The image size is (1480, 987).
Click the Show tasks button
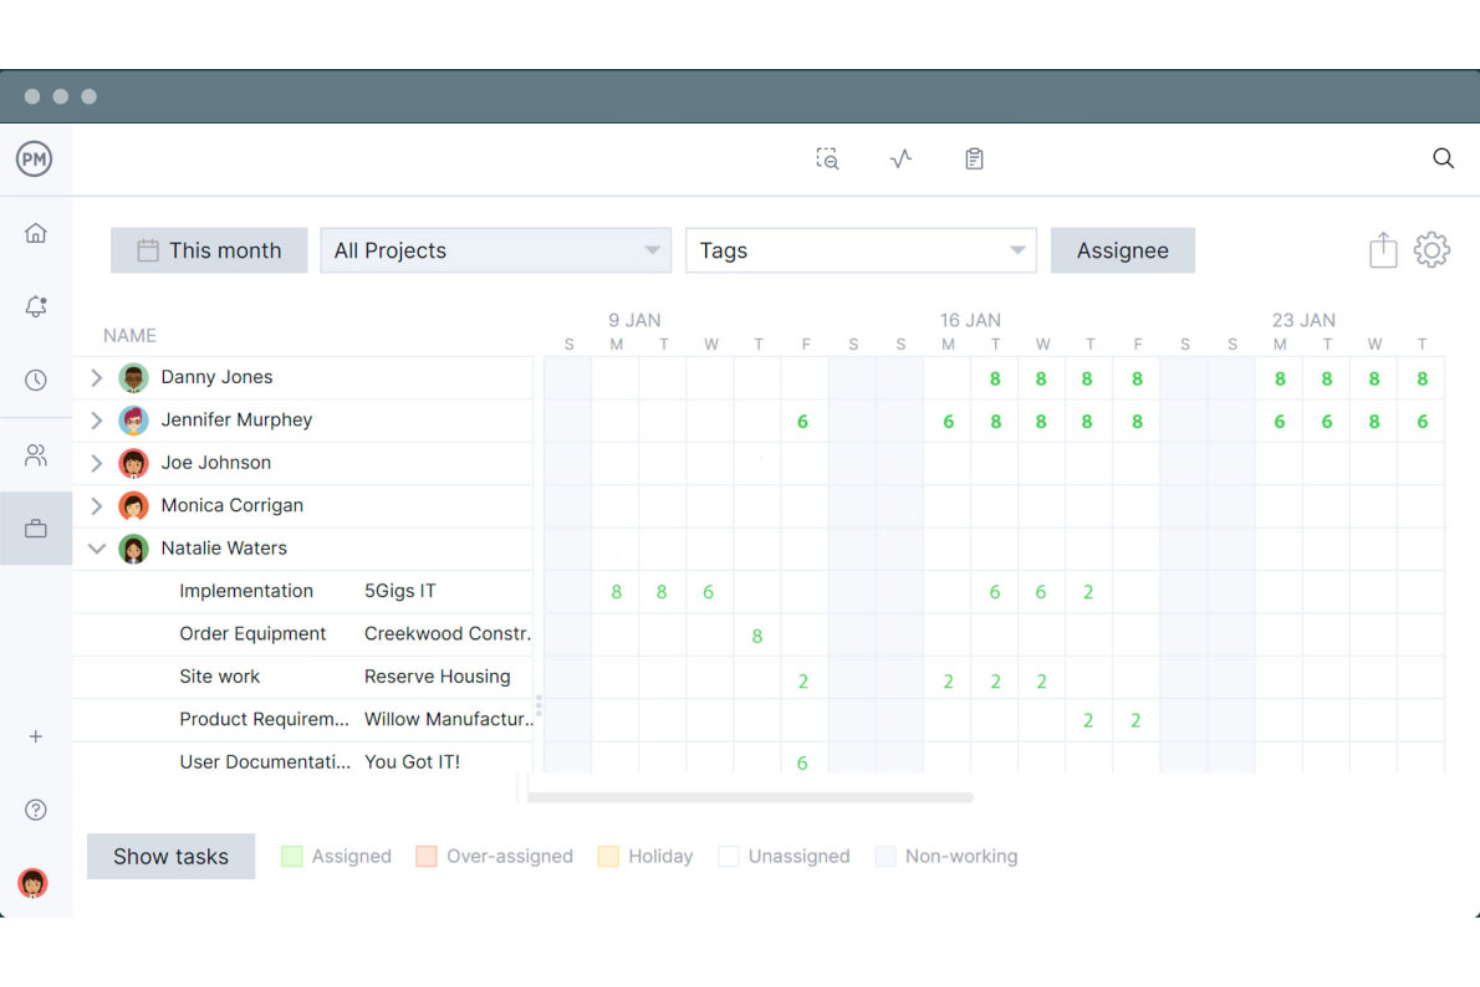coord(171,856)
